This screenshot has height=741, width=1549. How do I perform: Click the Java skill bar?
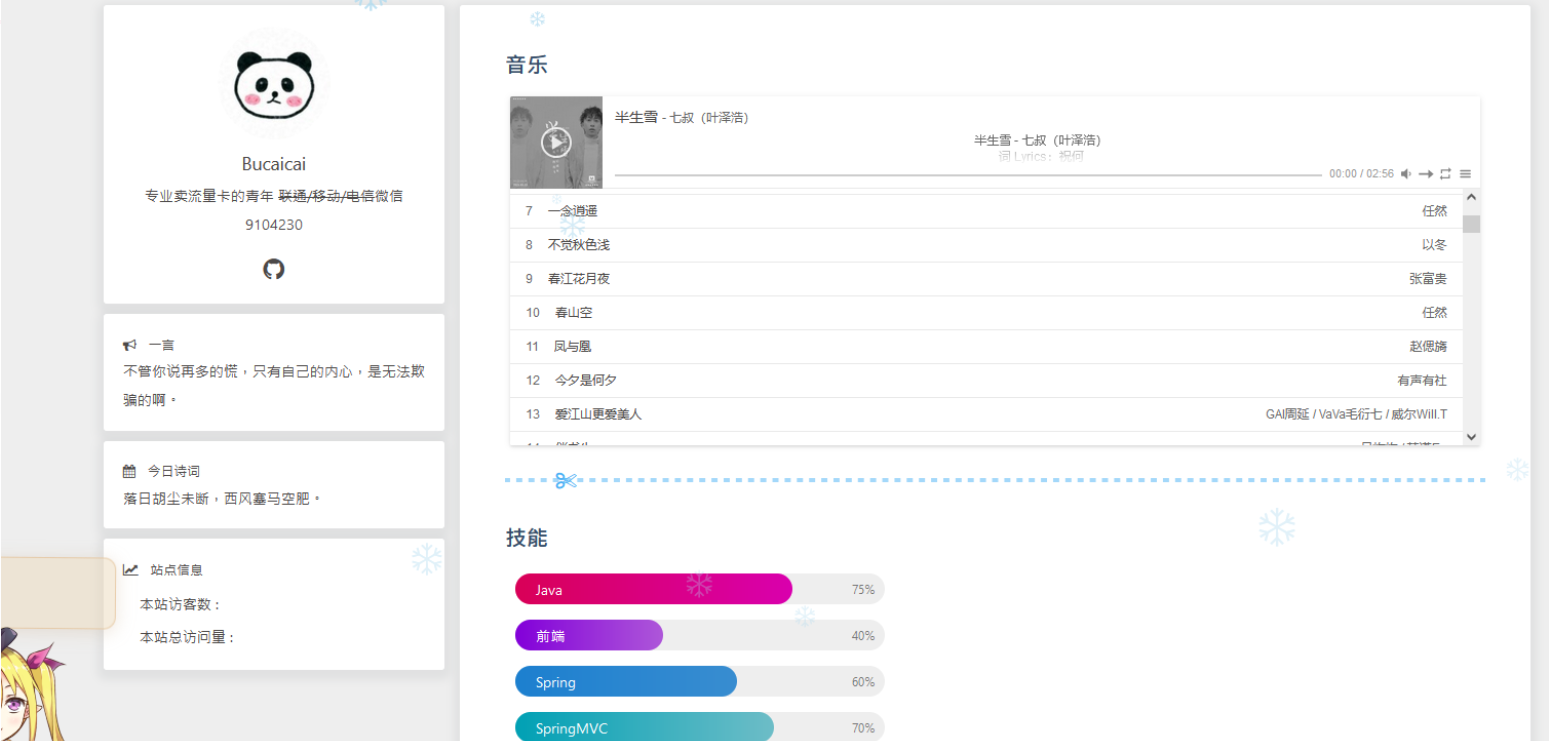(653, 590)
